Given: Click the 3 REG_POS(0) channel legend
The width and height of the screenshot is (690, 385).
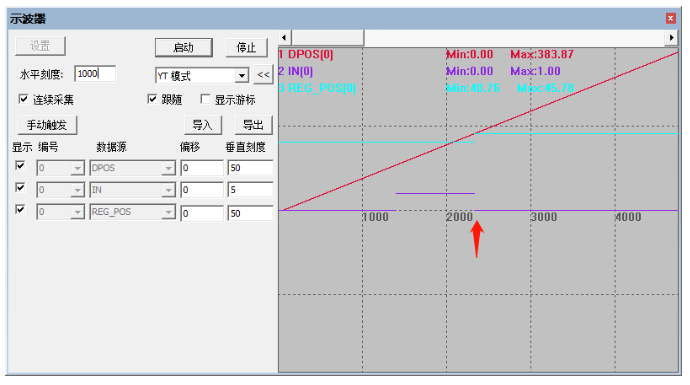Looking at the screenshot, I should (x=317, y=88).
